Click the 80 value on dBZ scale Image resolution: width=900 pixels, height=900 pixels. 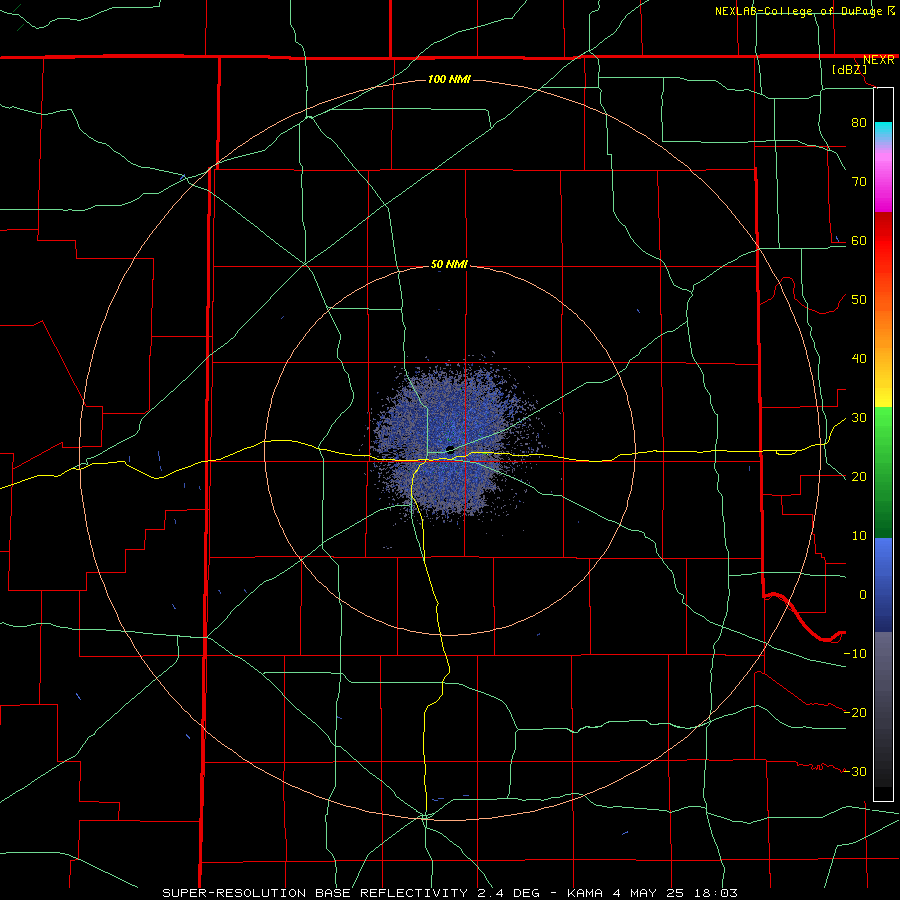tap(859, 122)
